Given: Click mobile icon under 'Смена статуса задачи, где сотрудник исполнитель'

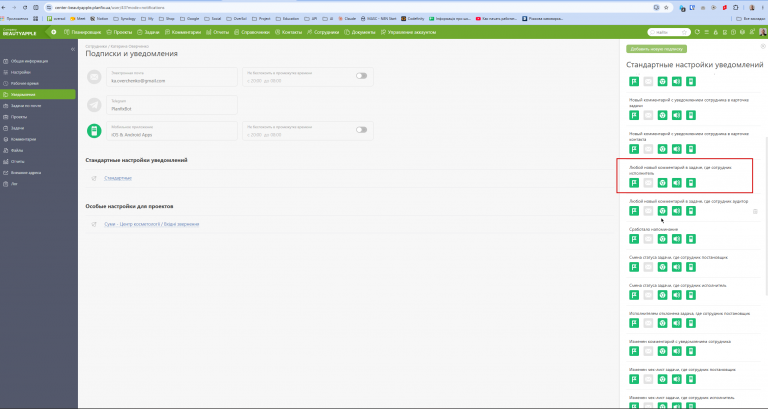Looking at the screenshot, I should point(691,295).
